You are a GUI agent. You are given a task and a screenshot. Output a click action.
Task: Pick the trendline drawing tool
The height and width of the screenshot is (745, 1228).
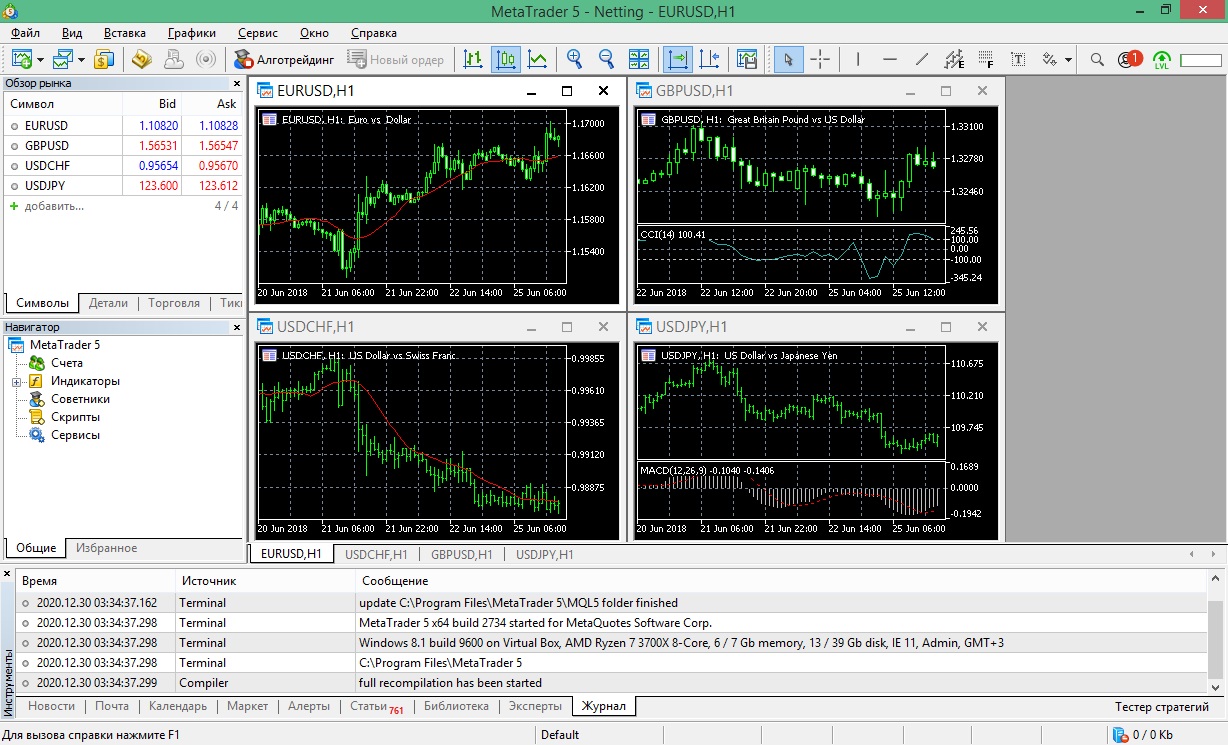(x=921, y=59)
